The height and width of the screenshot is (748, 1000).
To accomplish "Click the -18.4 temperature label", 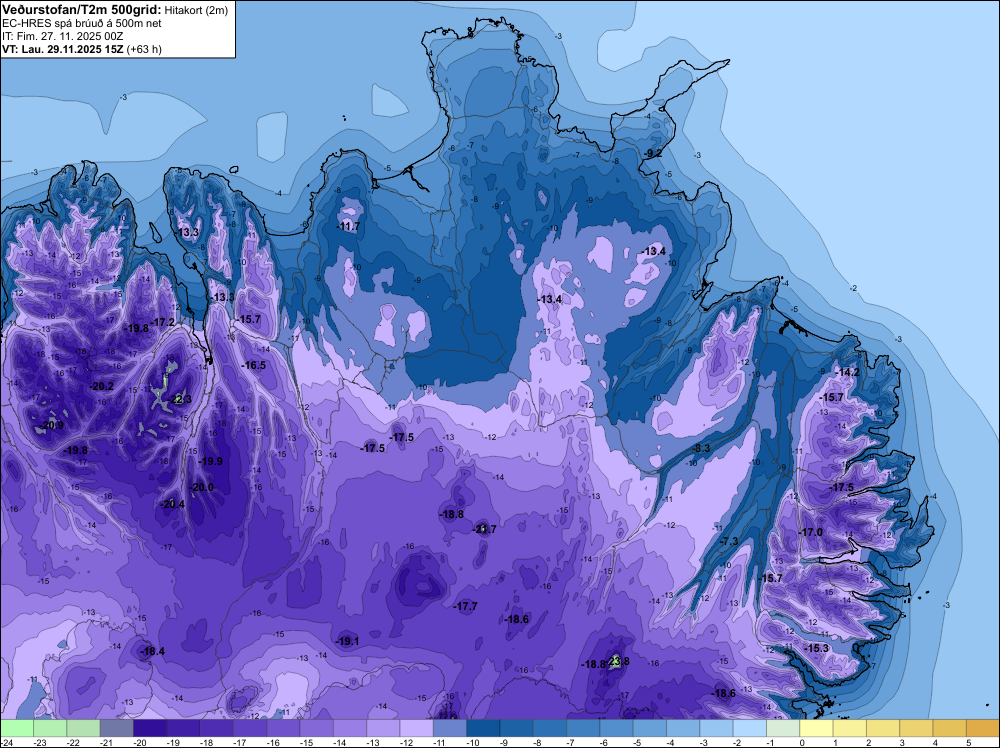I will tap(153, 651).
